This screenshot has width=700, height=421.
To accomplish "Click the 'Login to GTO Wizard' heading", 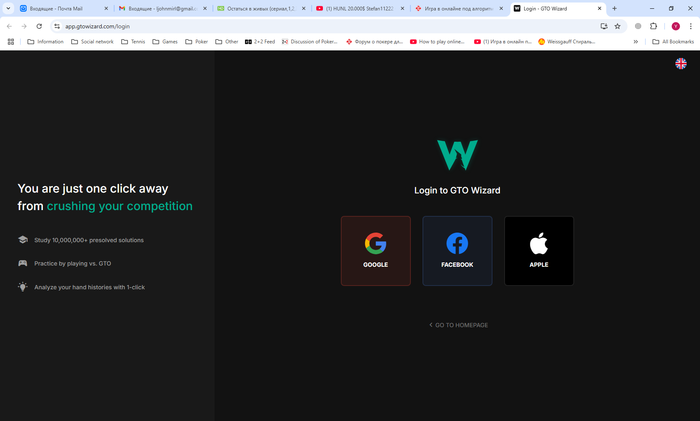I will click(457, 190).
